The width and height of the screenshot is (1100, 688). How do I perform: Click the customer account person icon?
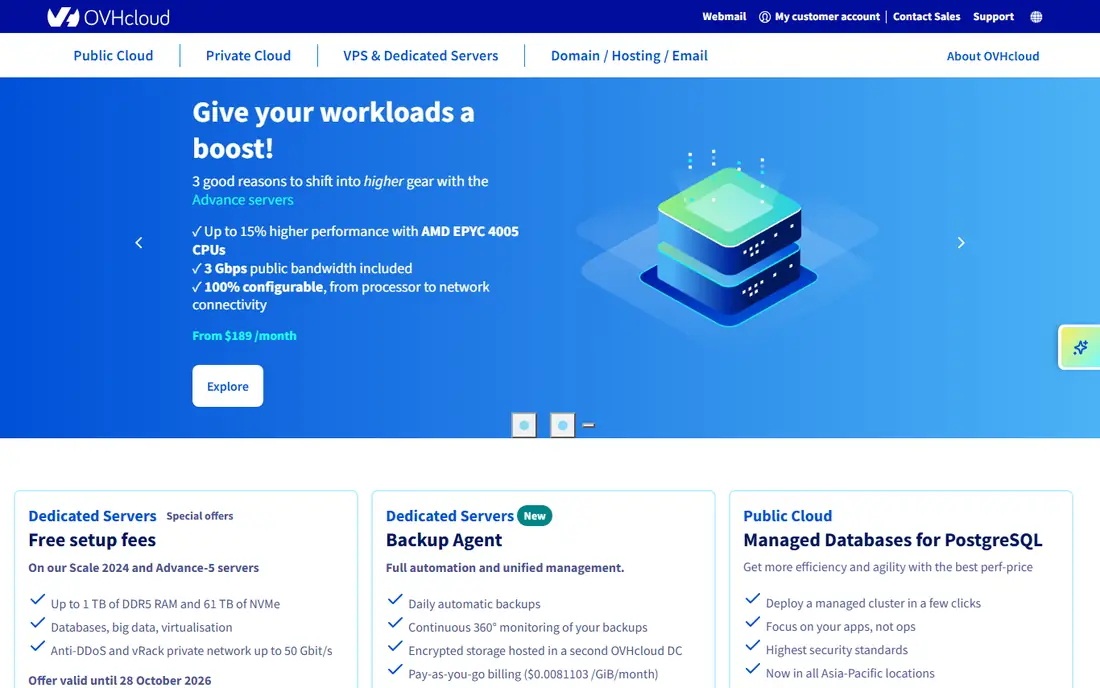[765, 17]
